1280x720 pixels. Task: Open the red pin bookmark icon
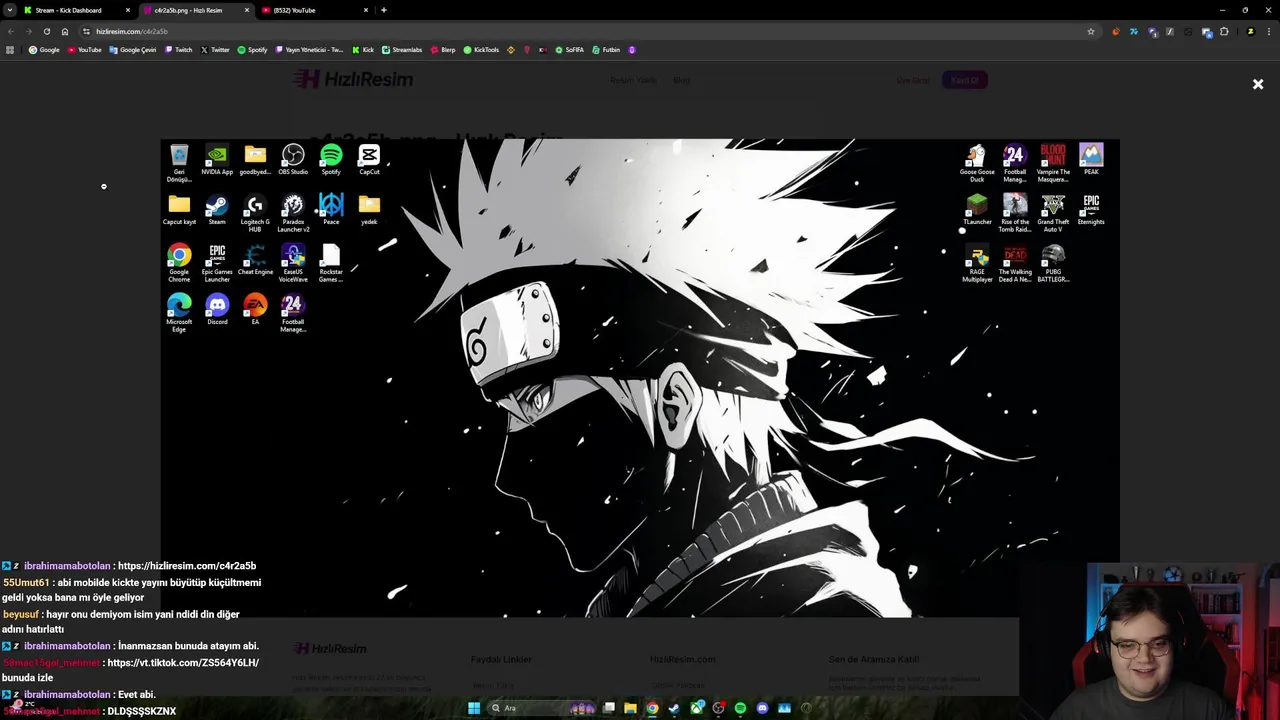(527, 49)
